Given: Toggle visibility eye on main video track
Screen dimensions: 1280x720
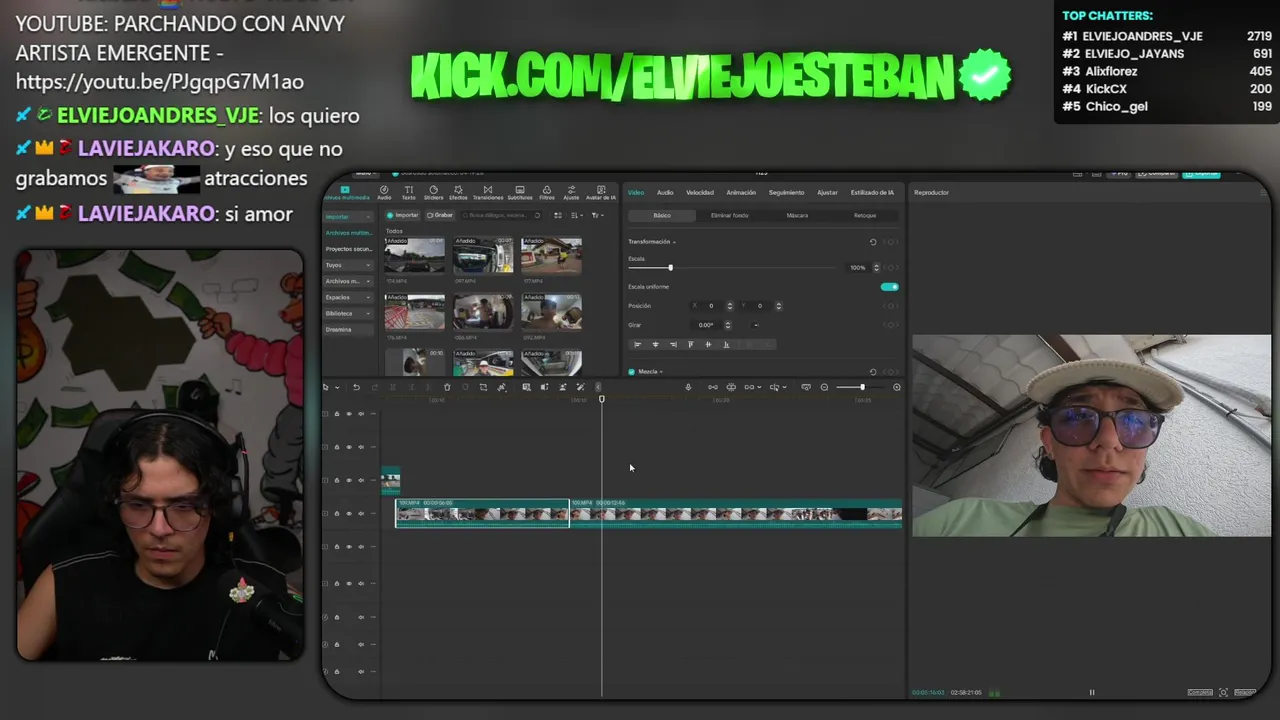Looking at the screenshot, I should [348, 513].
